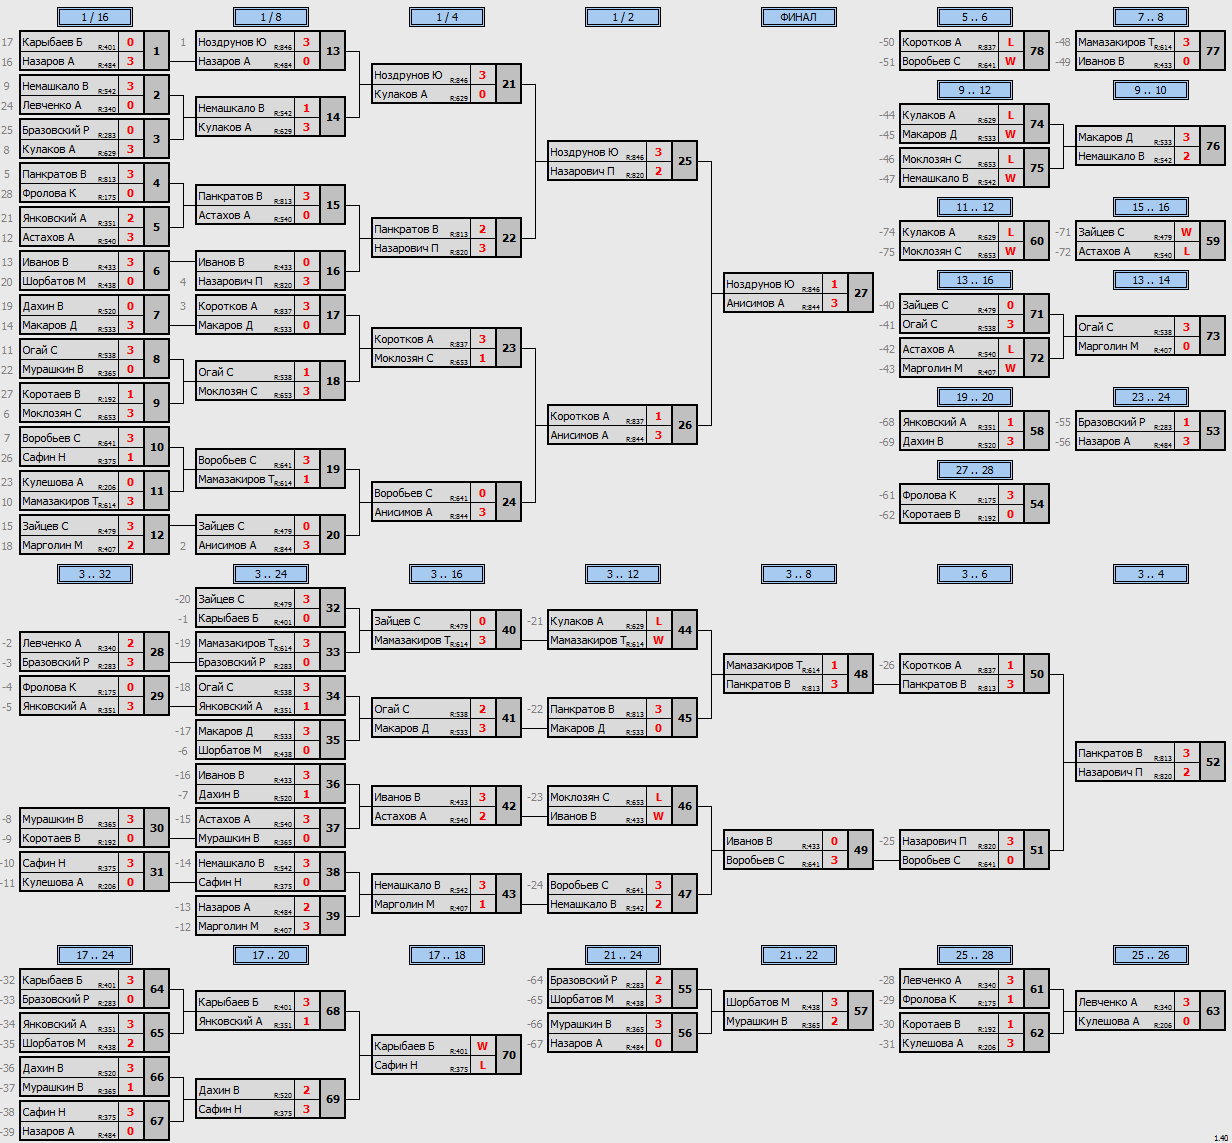Click the '17 .. 20' bracket header
Viewport: 1232px width, 1143px height.
pyautogui.click(x=271, y=955)
